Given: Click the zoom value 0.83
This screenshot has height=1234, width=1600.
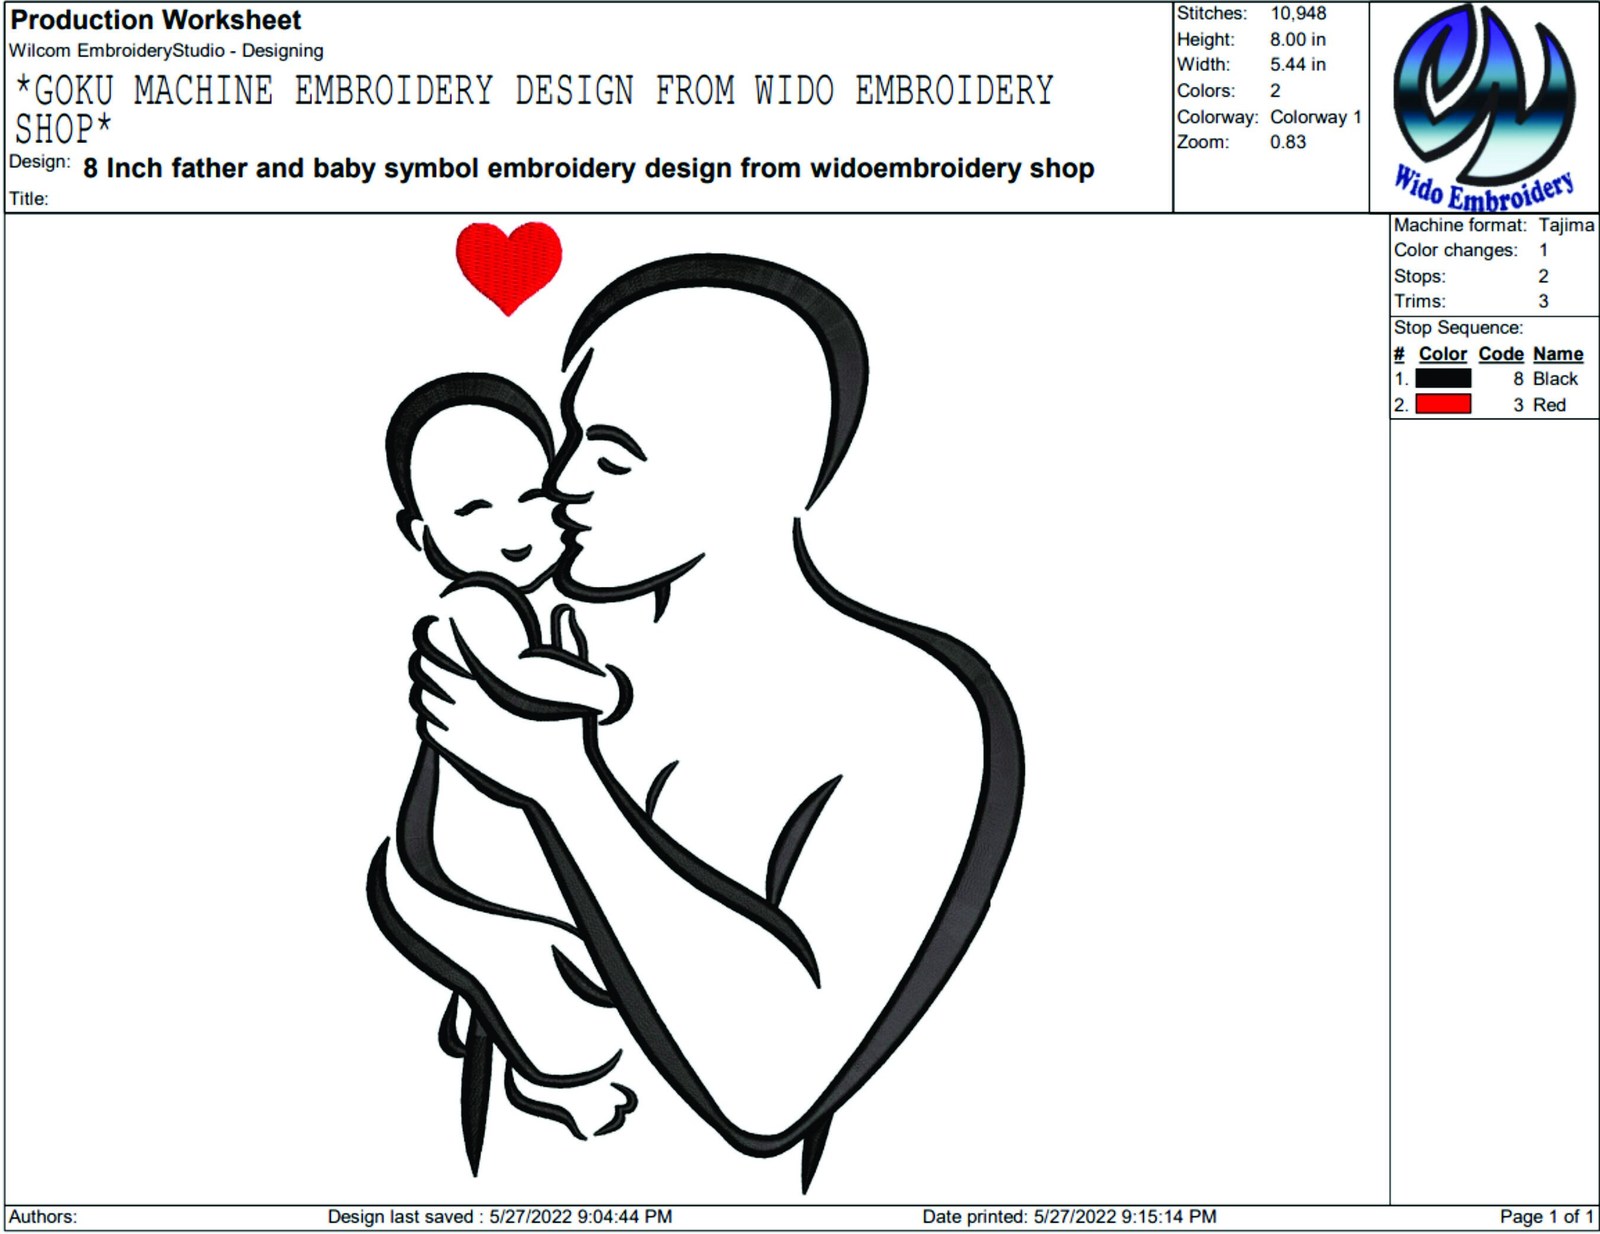Looking at the screenshot, I should pyautogui.click(x=1288, y=142).
